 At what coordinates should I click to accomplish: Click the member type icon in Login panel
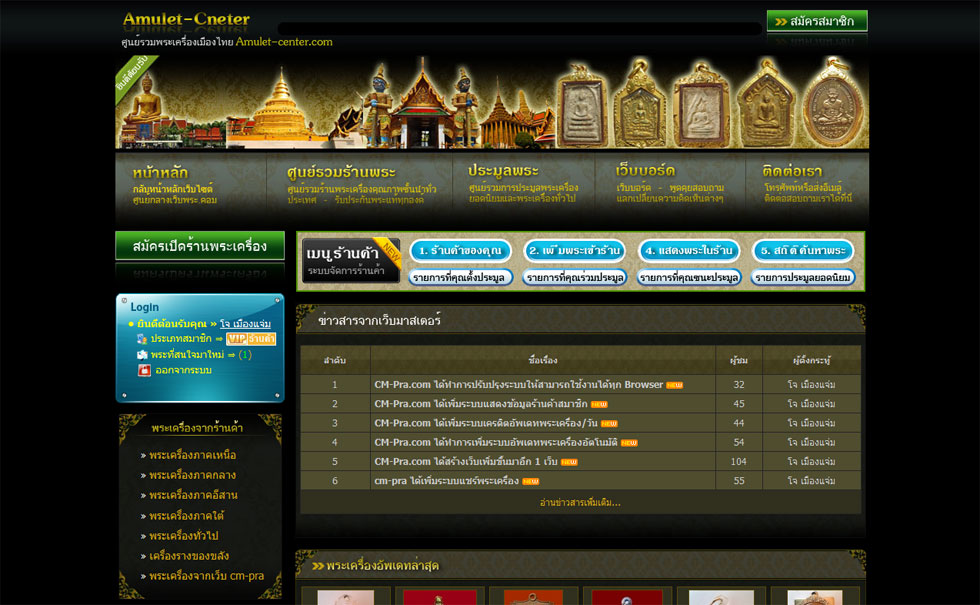click(x=142, y=339)
